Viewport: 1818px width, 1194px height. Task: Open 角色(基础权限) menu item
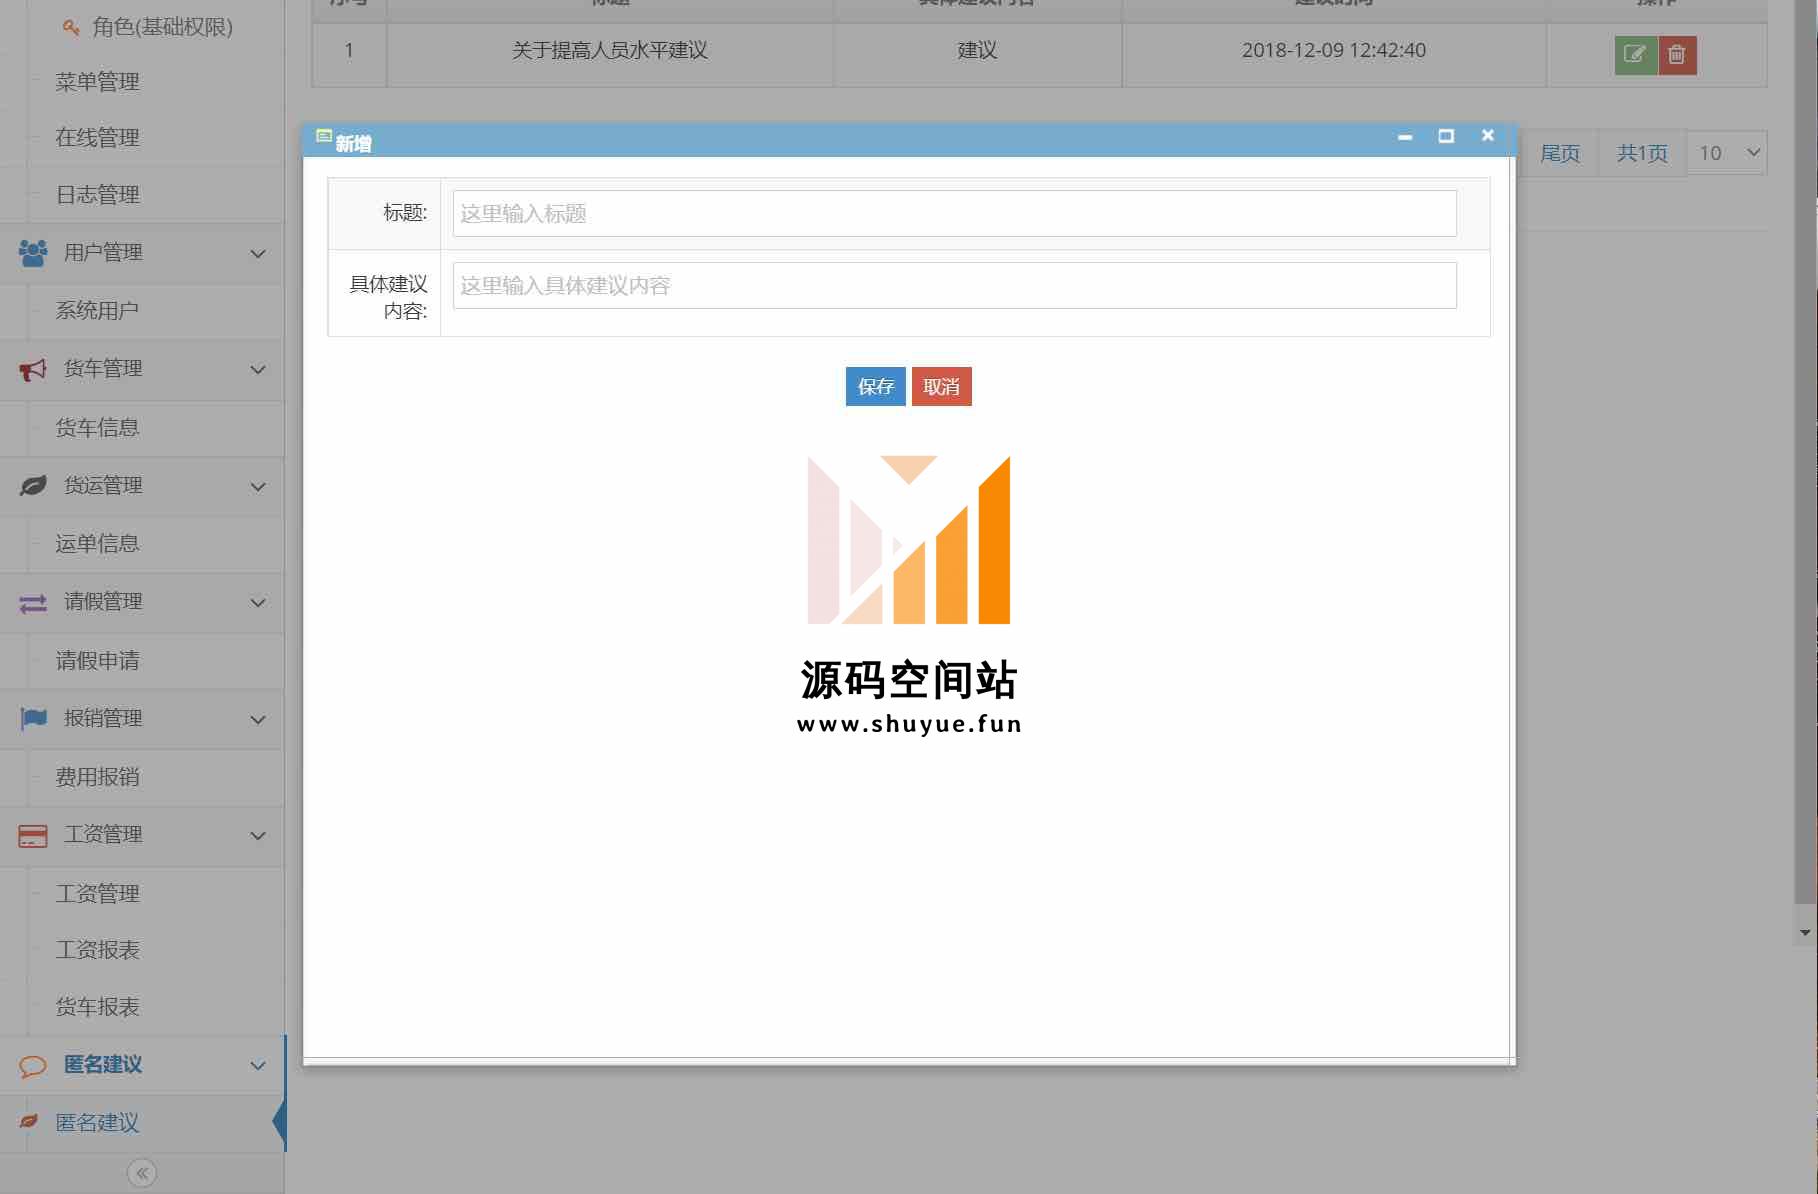[162, 27]
